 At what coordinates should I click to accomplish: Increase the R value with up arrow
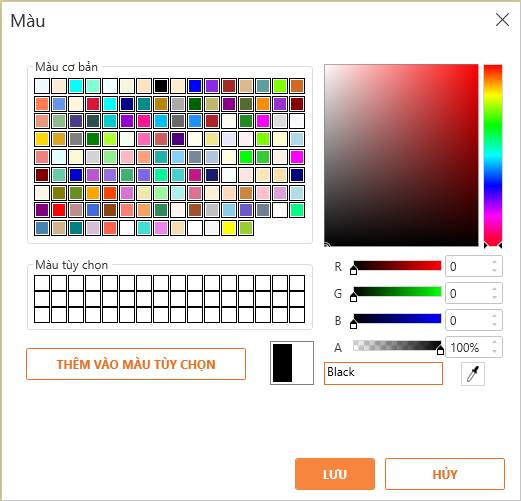click(495, 262)
